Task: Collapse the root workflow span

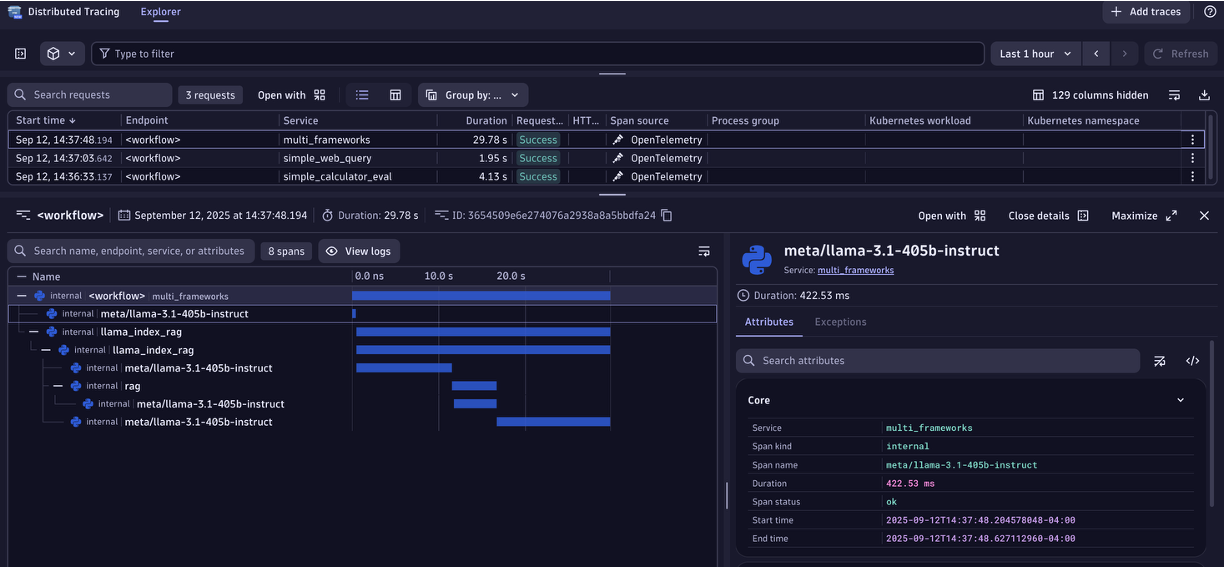Action: click(x=22, y=296)
